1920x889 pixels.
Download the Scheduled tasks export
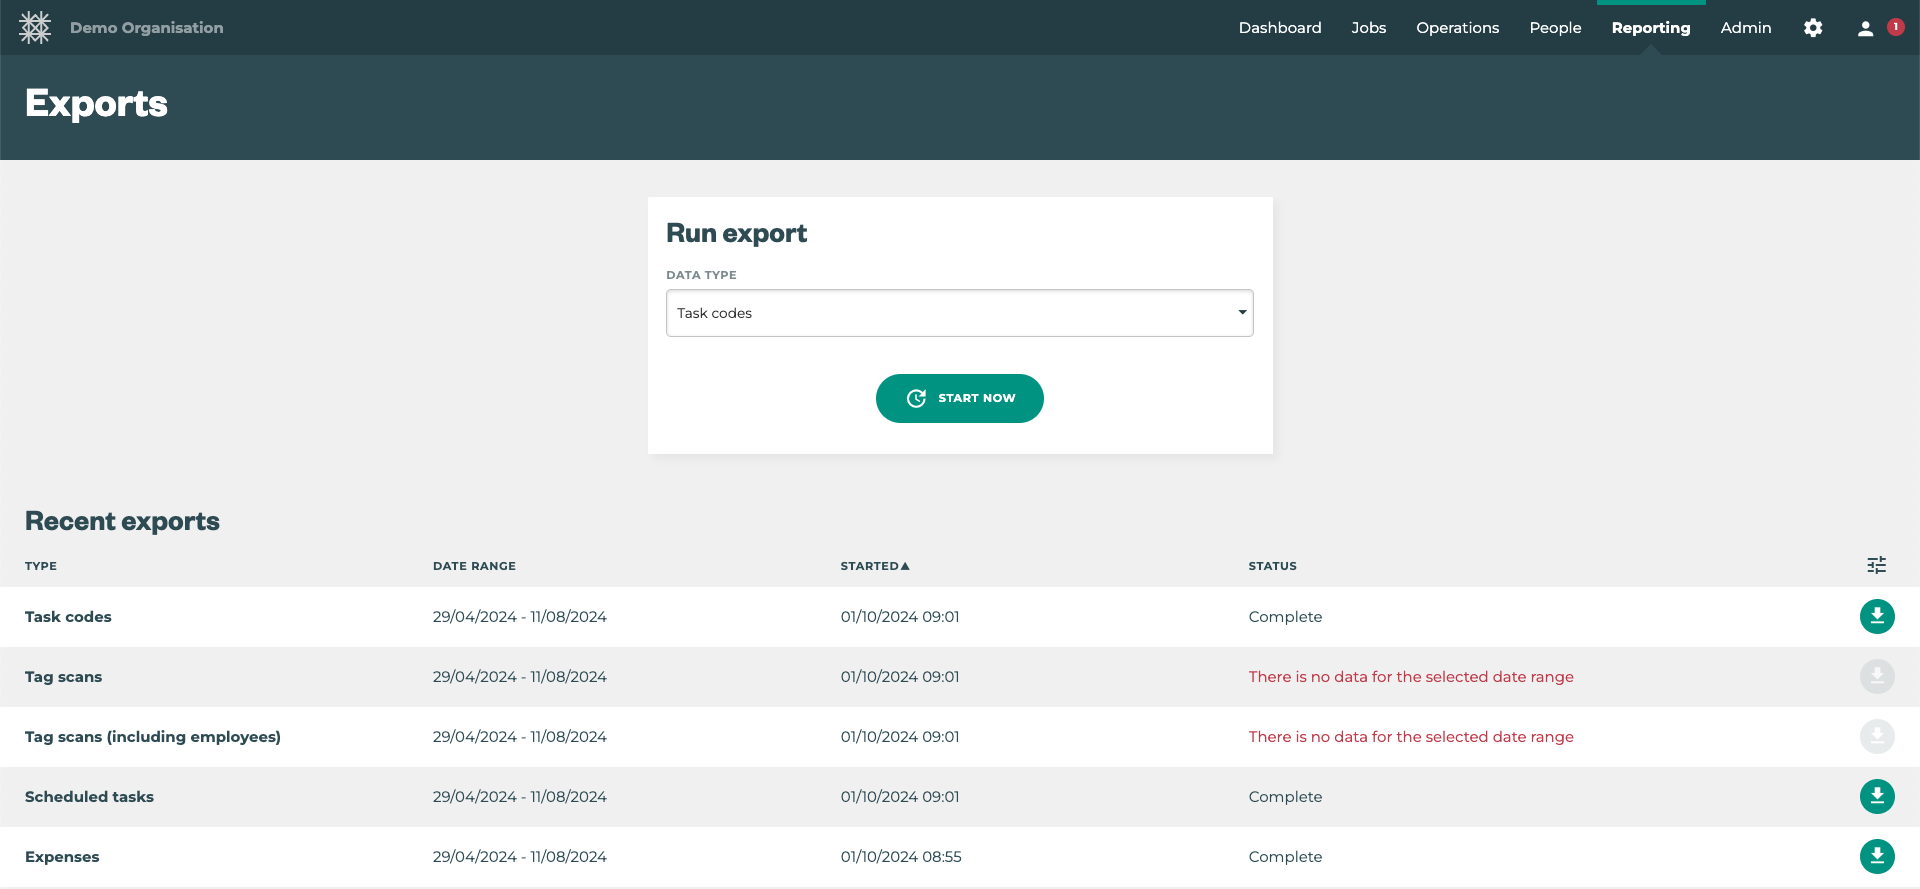[1876, 797]
